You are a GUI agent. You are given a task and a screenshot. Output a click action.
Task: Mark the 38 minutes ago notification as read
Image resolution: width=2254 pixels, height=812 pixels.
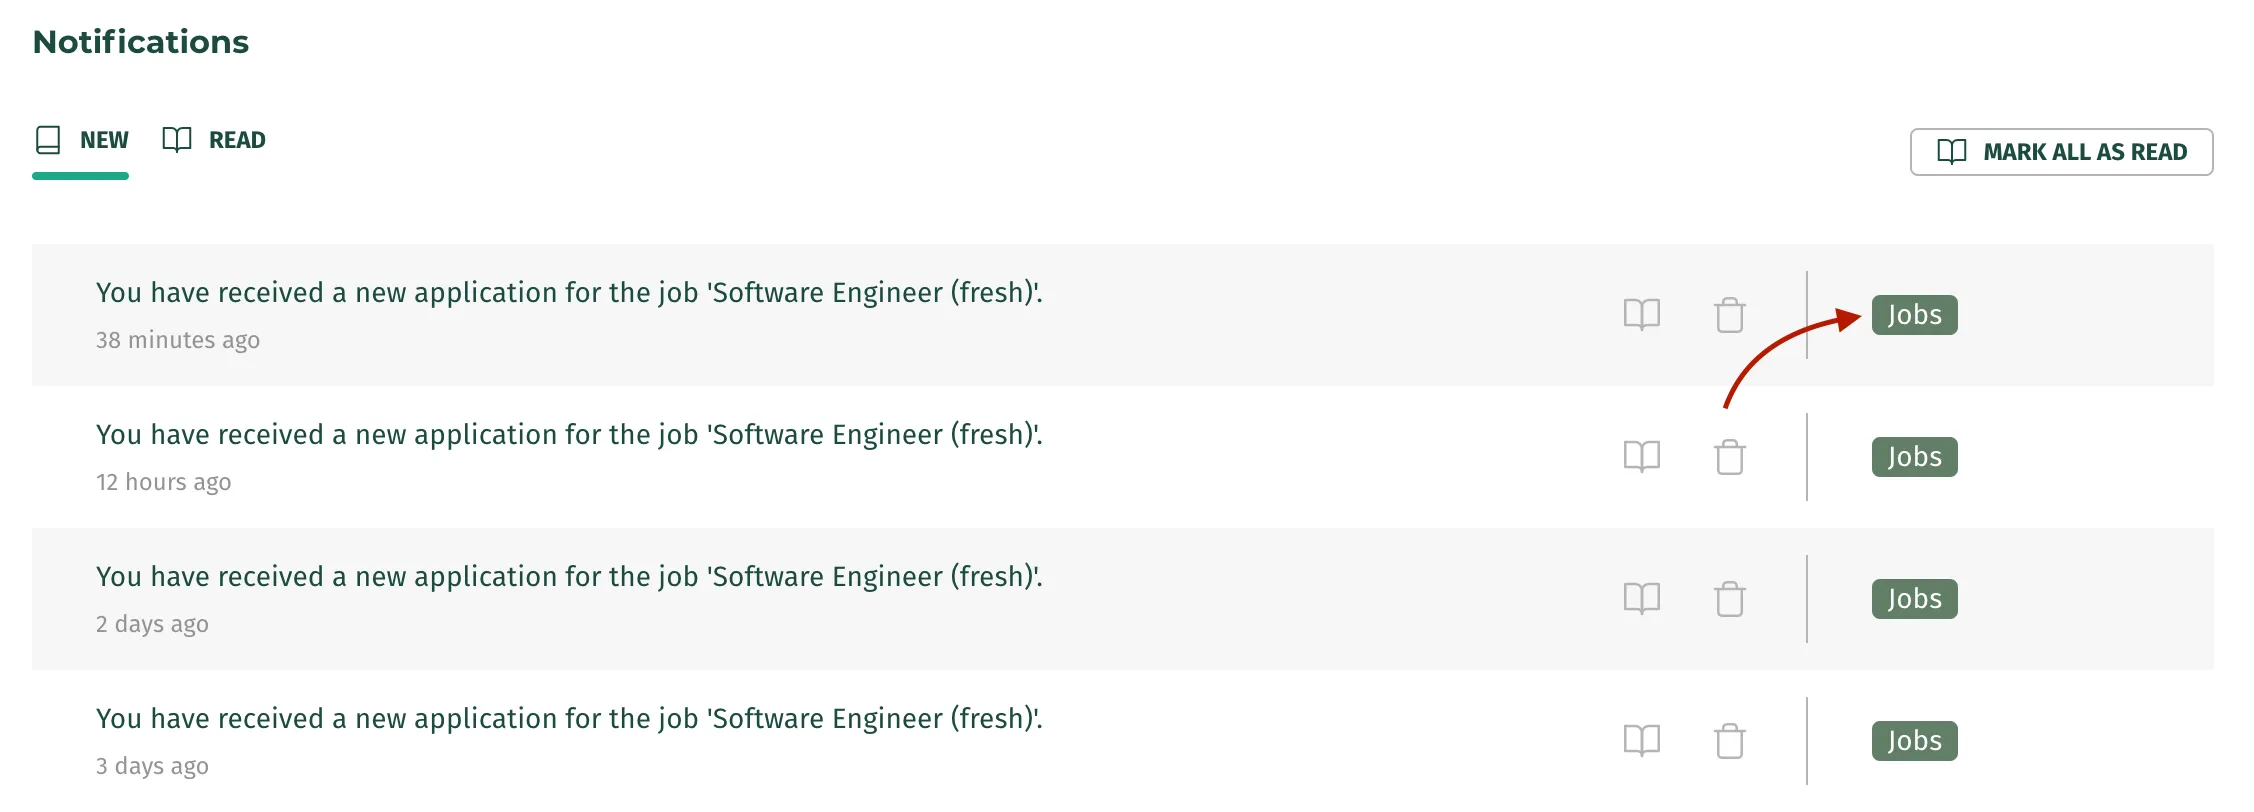click(x=1642, y=315)
